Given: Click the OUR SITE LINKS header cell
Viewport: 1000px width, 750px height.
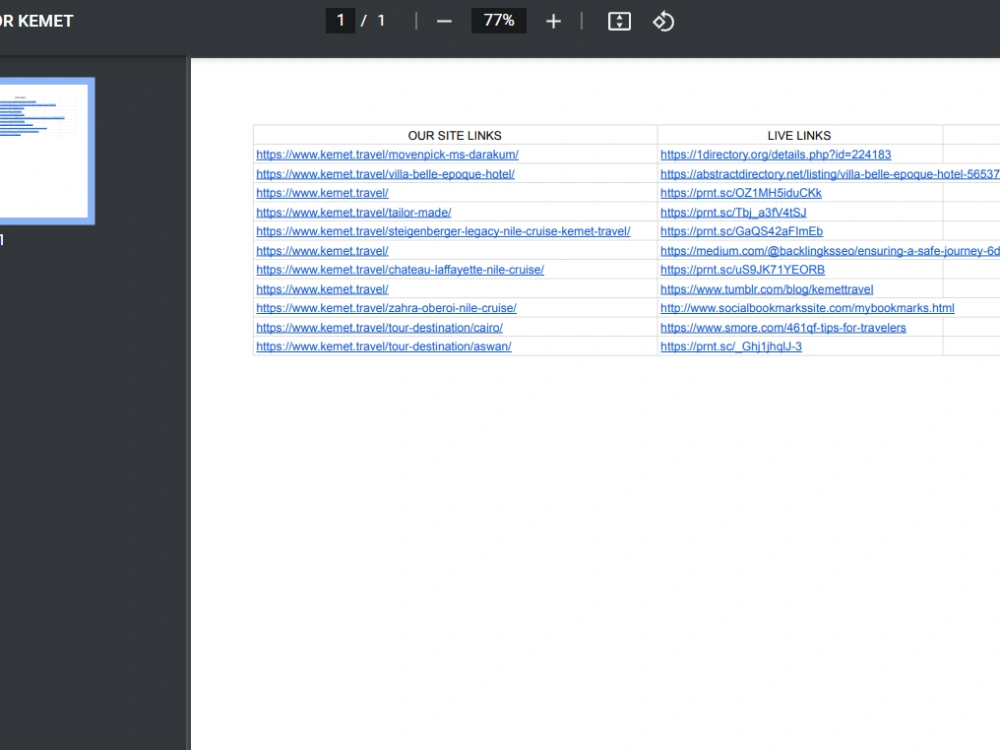Looking at the screenshot, I should [455, 135].
